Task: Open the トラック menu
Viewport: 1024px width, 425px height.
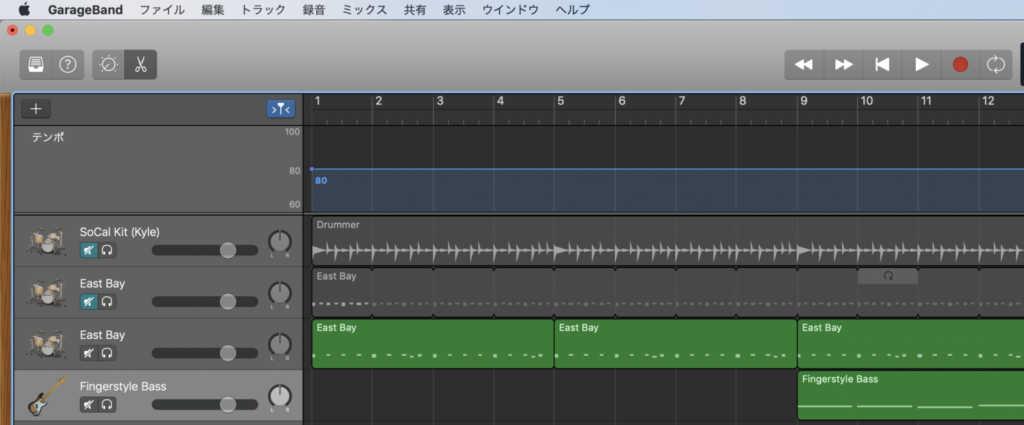Action: pyautogui.click(x=263, y=10)
